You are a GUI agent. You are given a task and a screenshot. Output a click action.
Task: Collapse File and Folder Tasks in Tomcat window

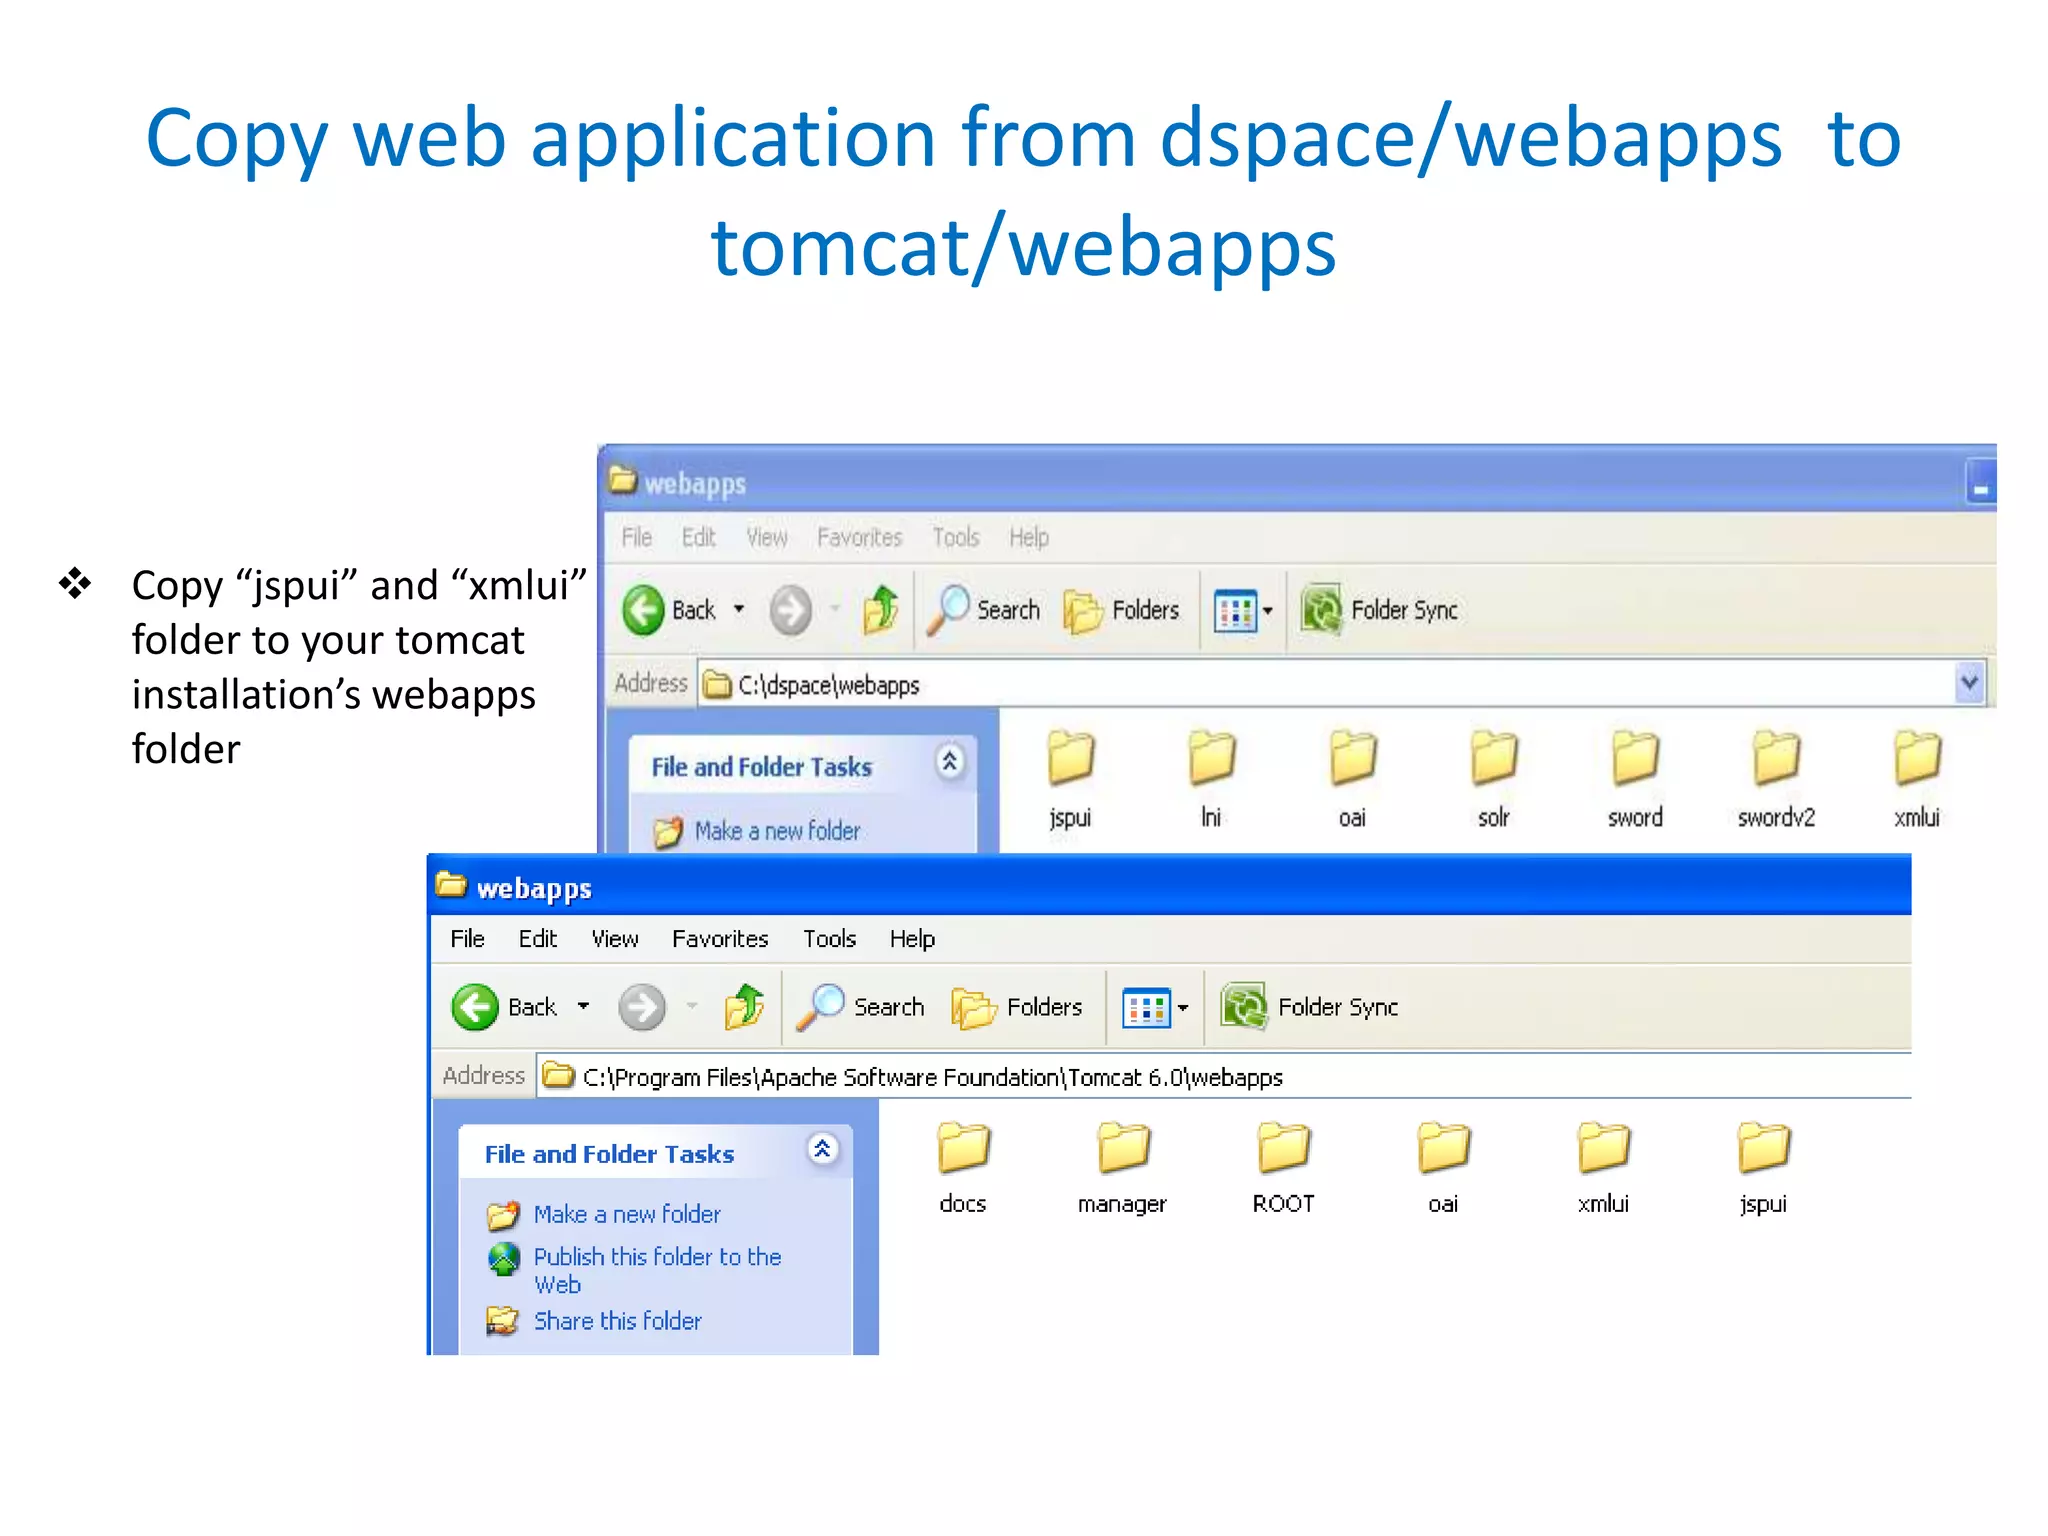pyautogui.click(x=822, y=1150)
